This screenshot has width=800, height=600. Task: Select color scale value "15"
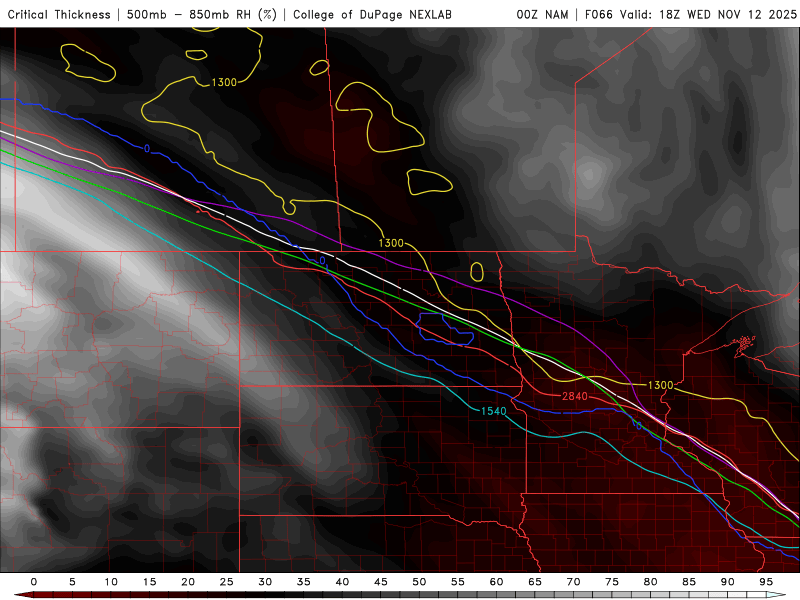tap(149, 582)
